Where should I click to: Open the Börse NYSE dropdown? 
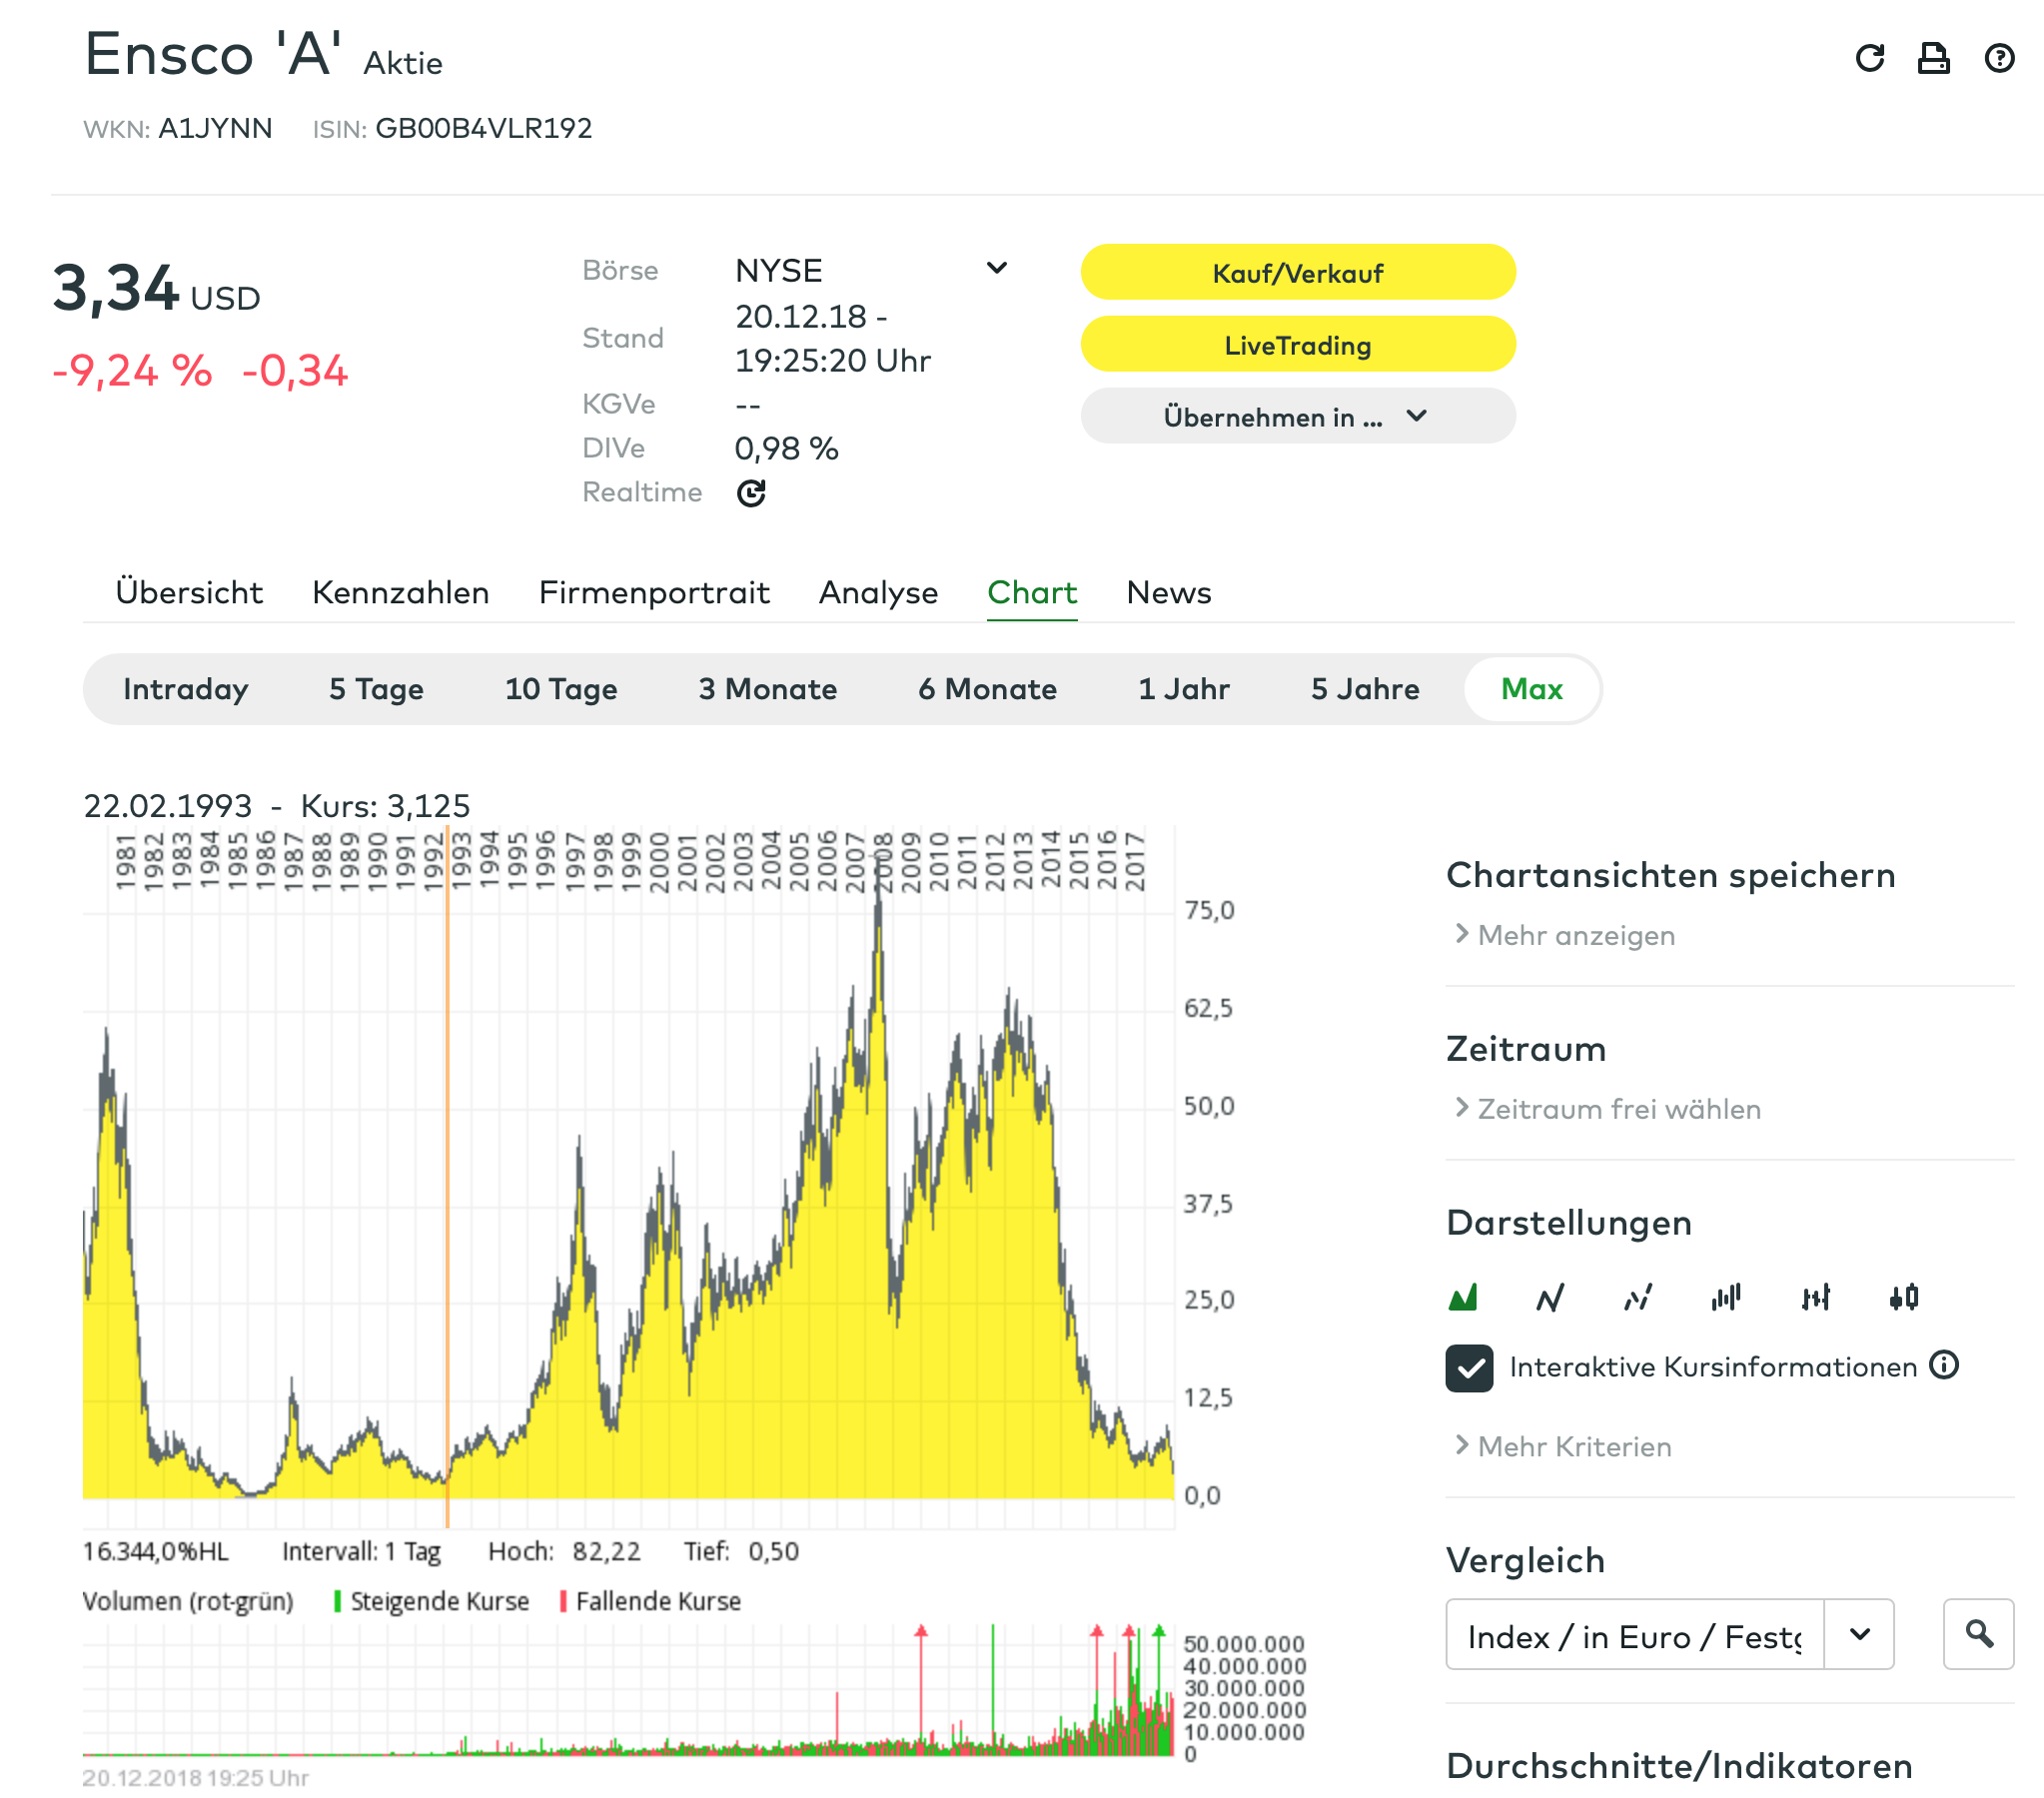tap(996, 268)
